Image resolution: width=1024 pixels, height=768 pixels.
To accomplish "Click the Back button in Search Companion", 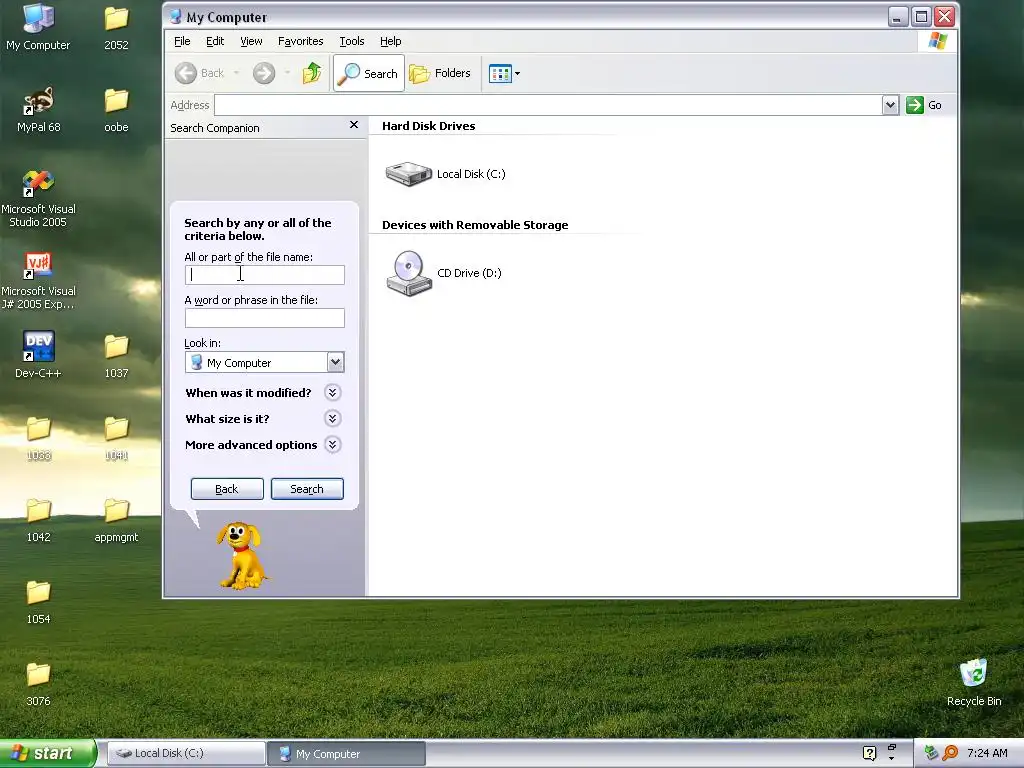I will click(227, 489).
